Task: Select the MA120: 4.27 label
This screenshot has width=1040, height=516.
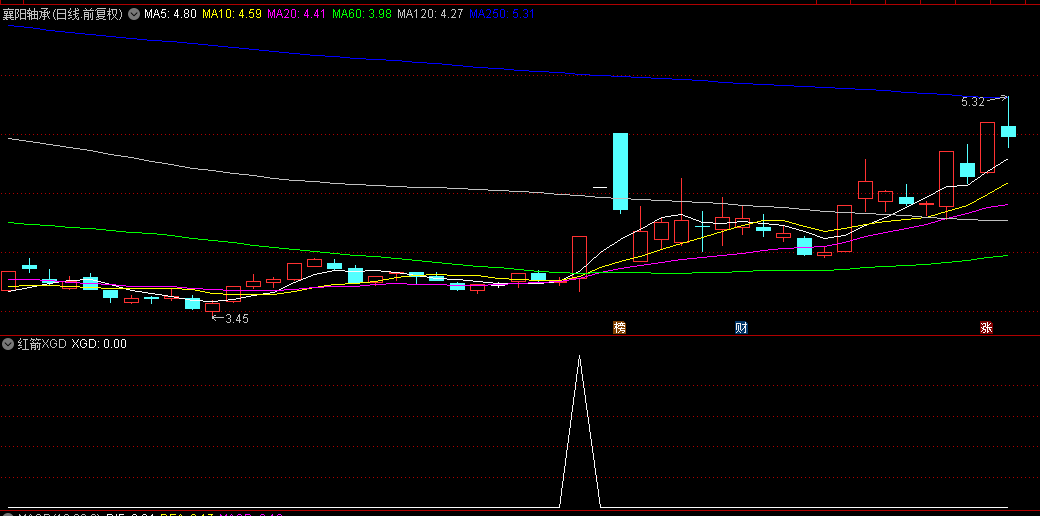Action: (x=430, y=14)
